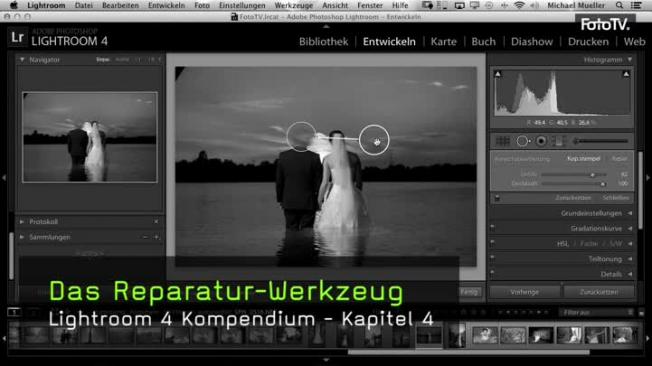652x366 pixels.
Task: Click Schließen in spot removal panel
Action: pyautogui.click(x=616, y=198)
